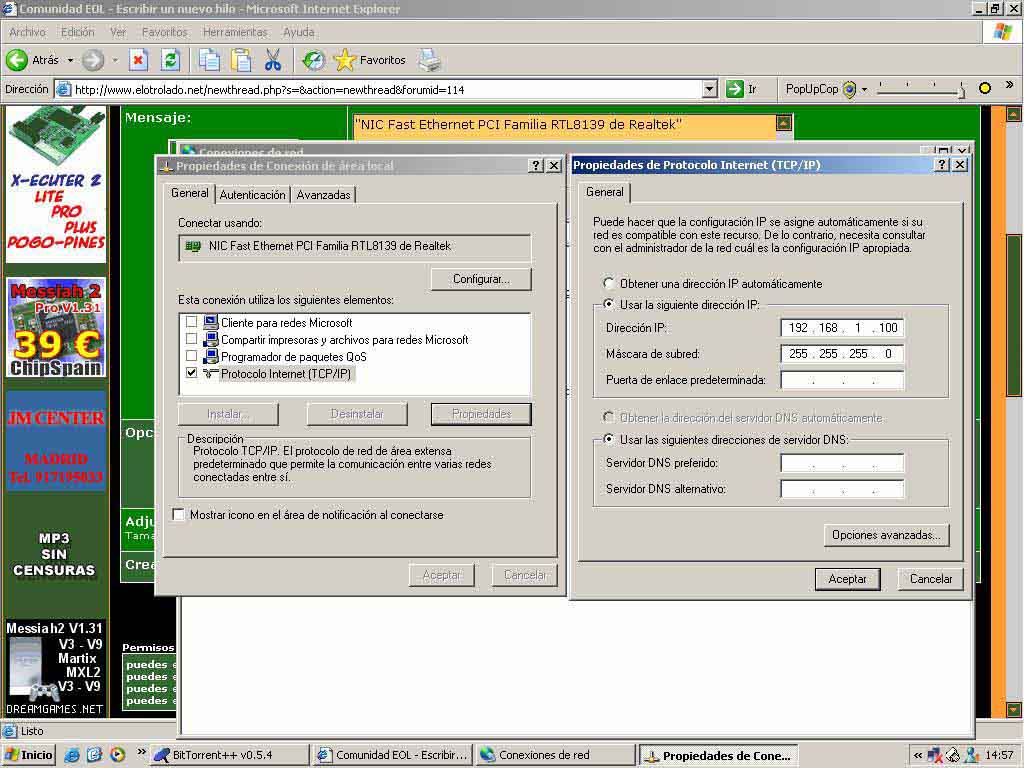This screenshot has height=768, width=1024.
Task: Click the Refresh page toolbar icon
Action: (x=171, y=60)
